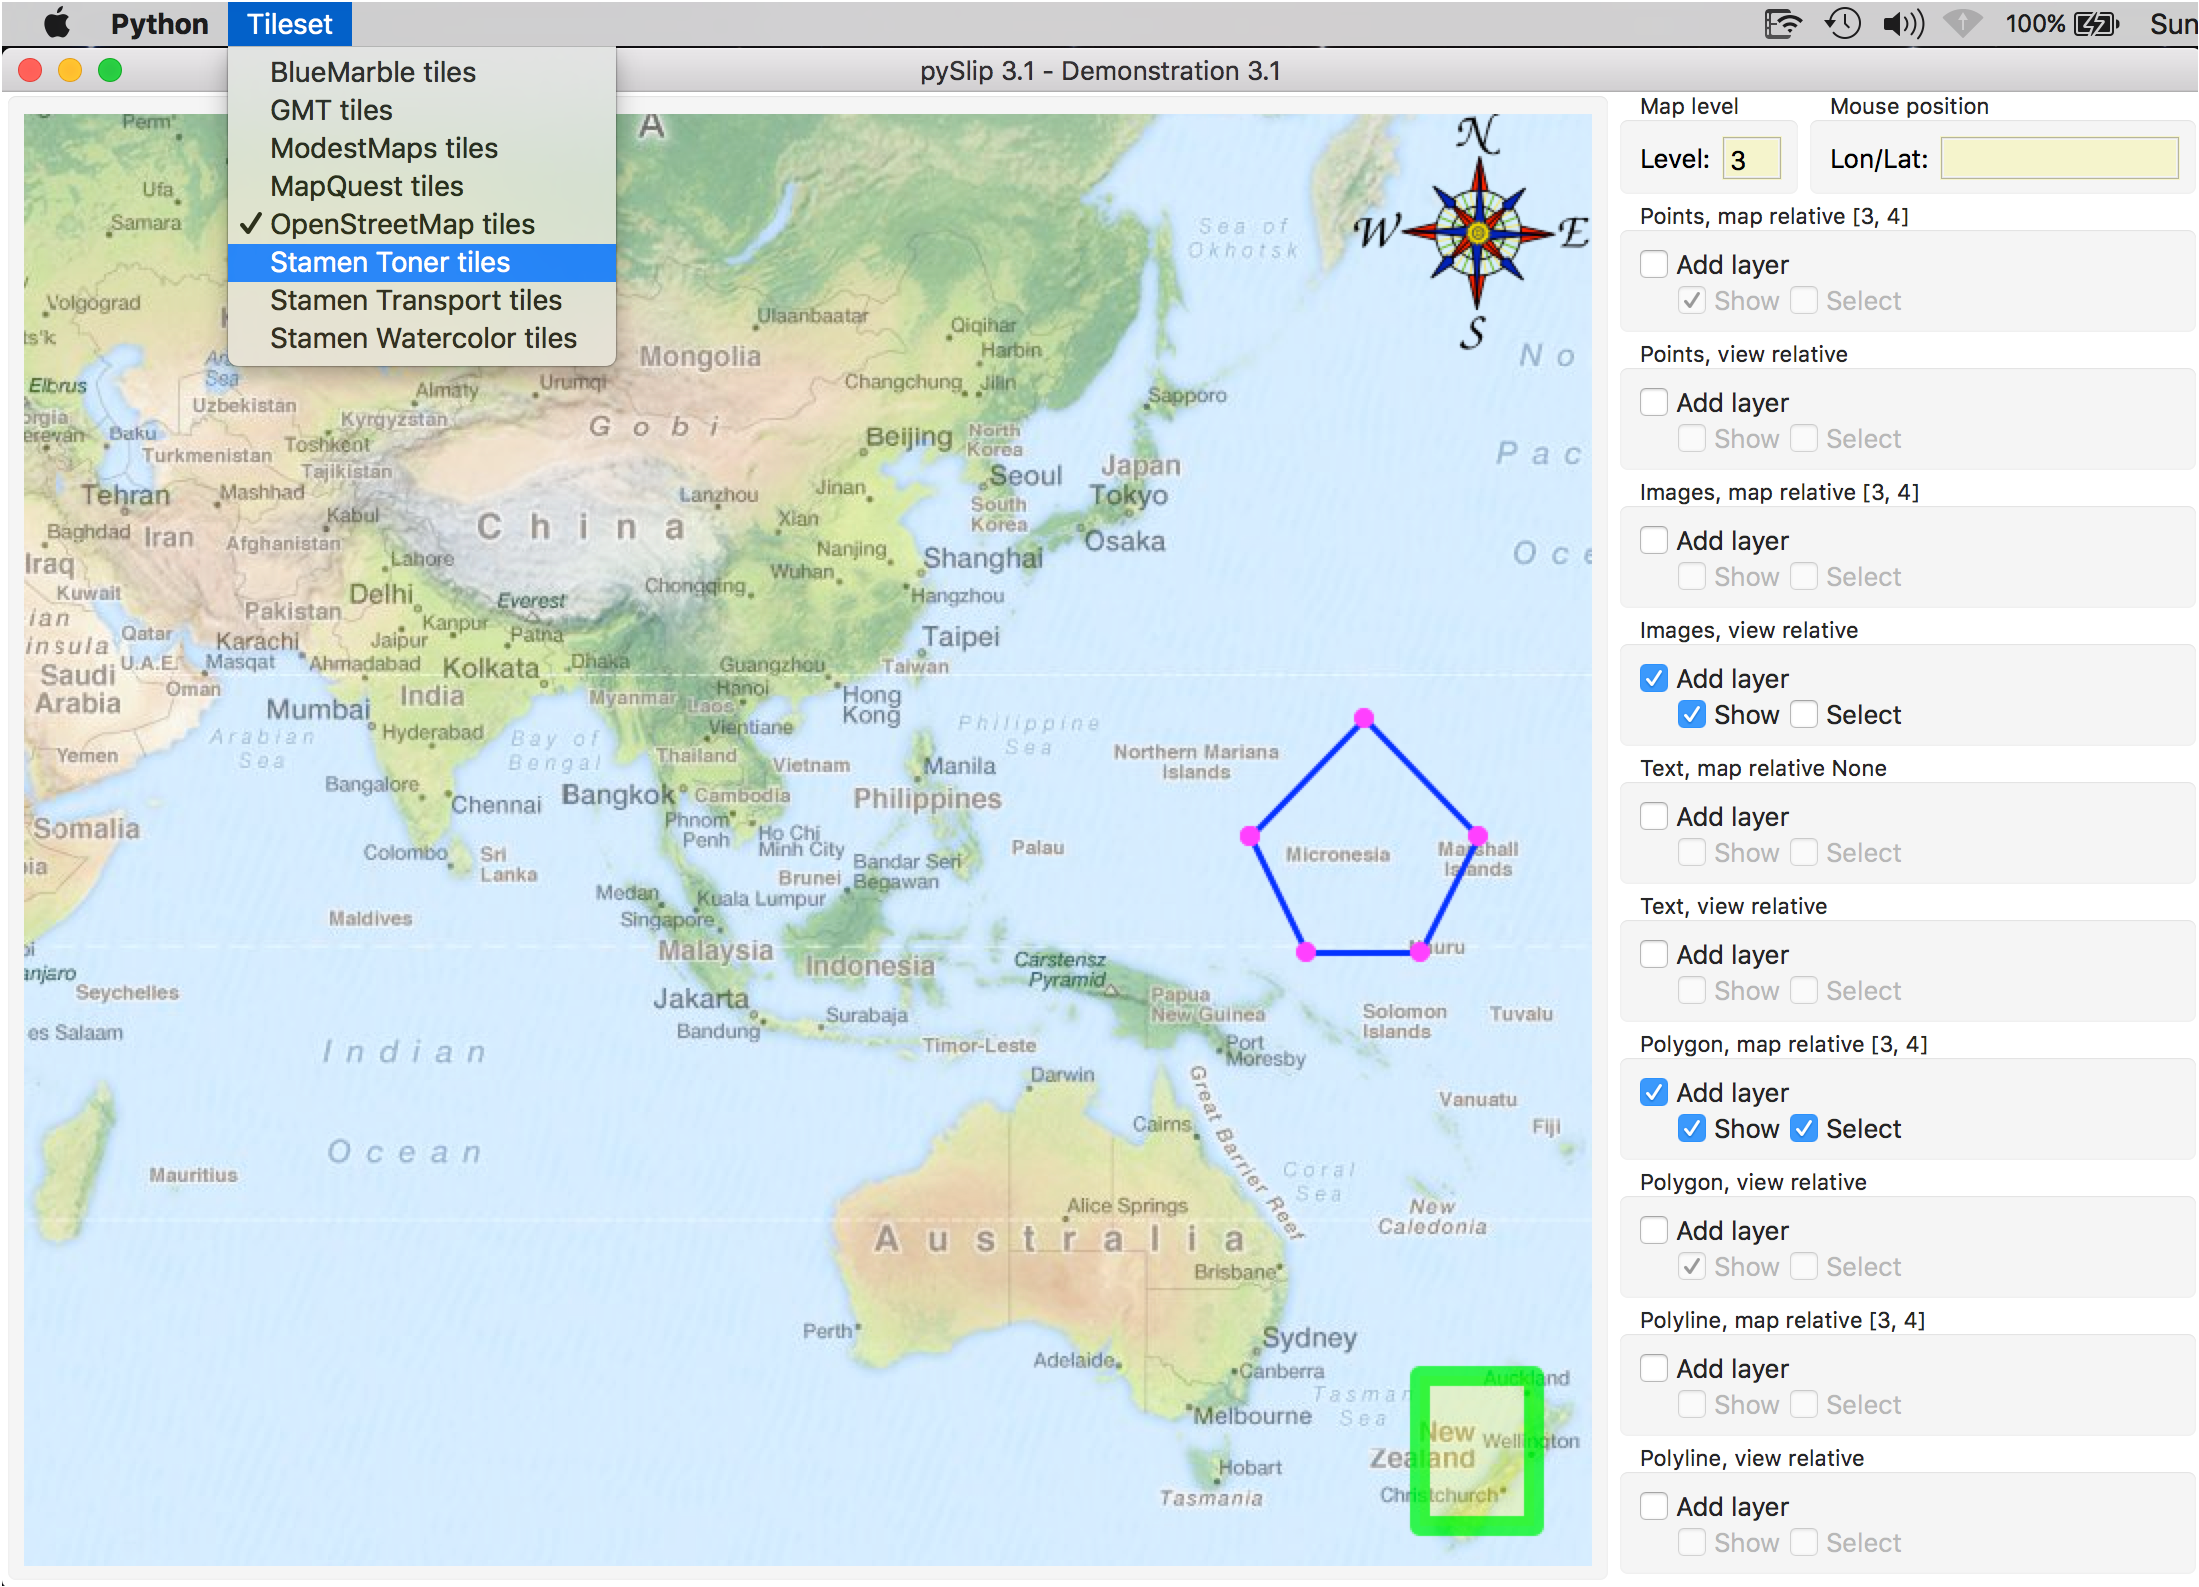The height and width of the screenshot is (1587, 2199).
Task: Click the top magenta vertex of pentagon
Action: click(1364, 717)
